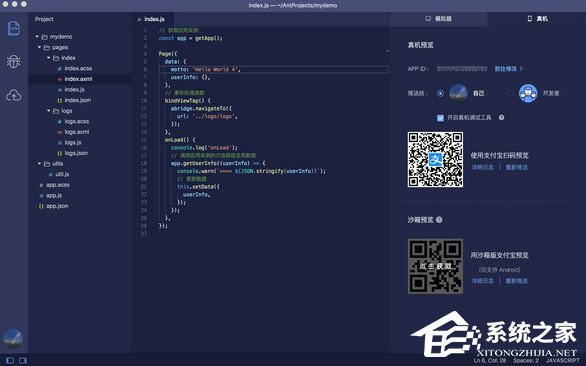Open index.axml in the file tree
Image resolution: width=586 pixels, height=366 pixels.
click(78, 79)
